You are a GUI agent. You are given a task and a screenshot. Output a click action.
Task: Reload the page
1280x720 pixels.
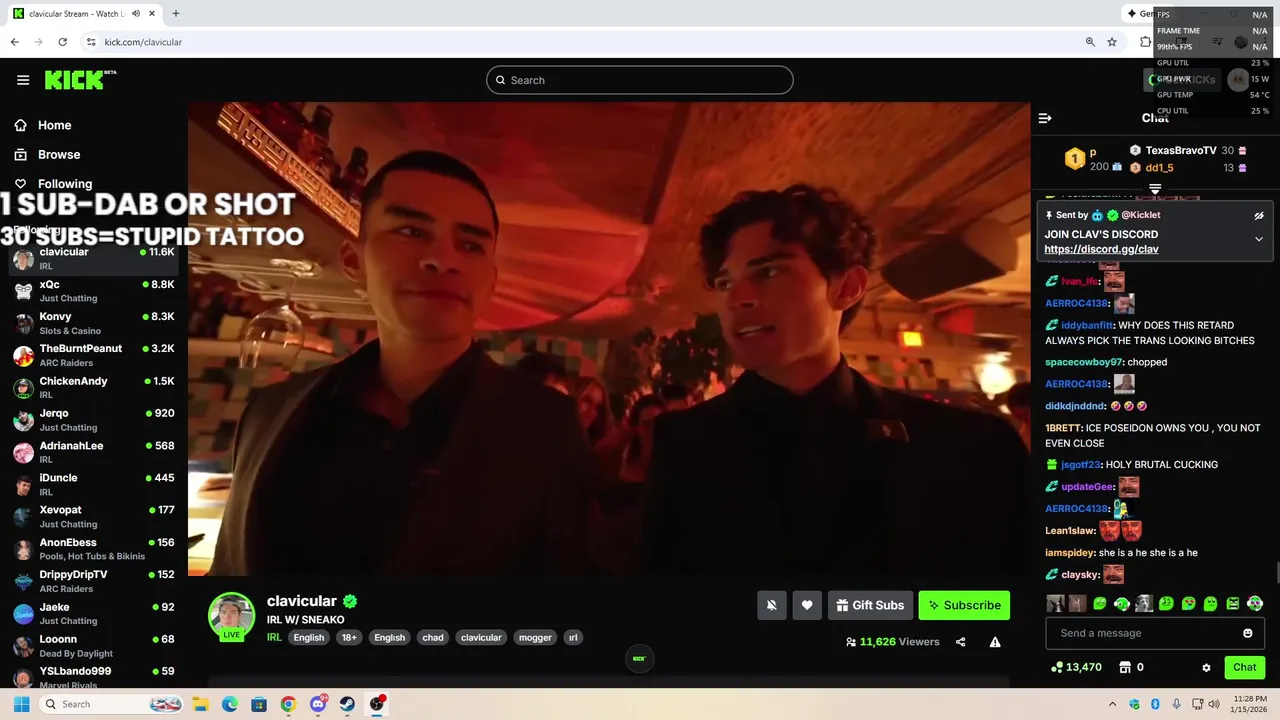coord(63,42)
